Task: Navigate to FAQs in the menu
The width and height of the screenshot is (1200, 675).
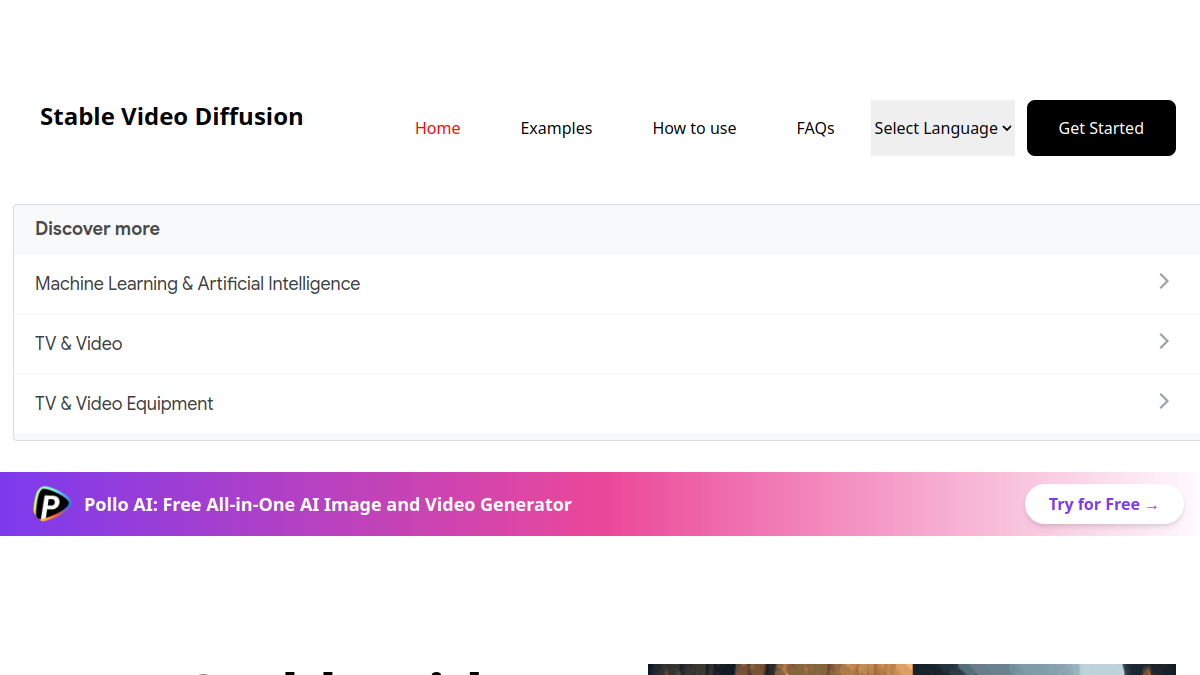Action: 816,128
